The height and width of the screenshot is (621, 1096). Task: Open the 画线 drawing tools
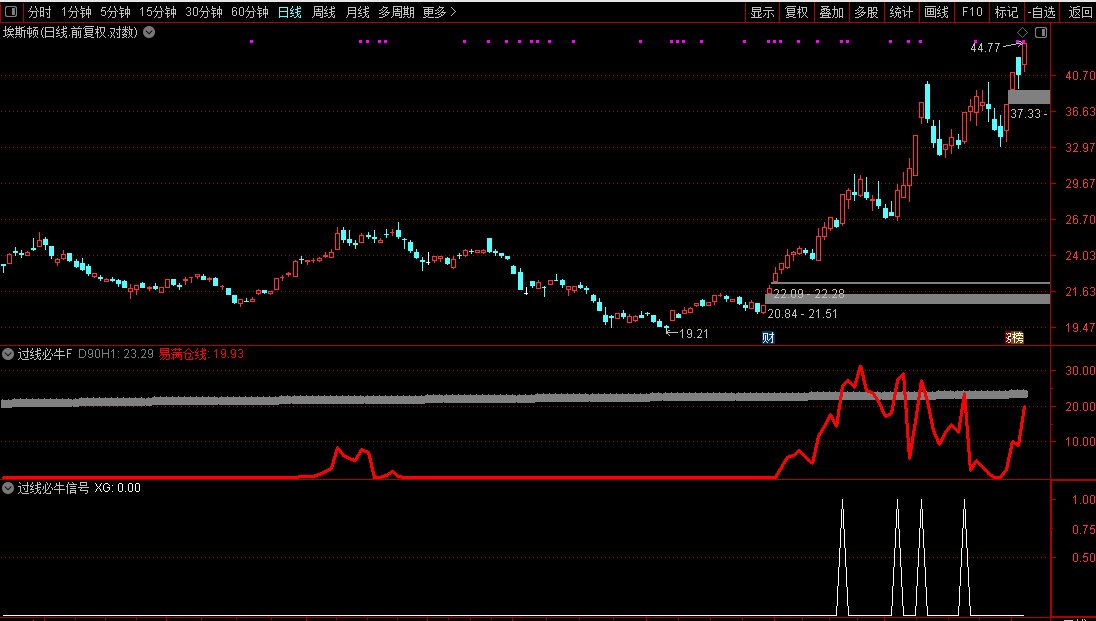(x=936, y=12)
